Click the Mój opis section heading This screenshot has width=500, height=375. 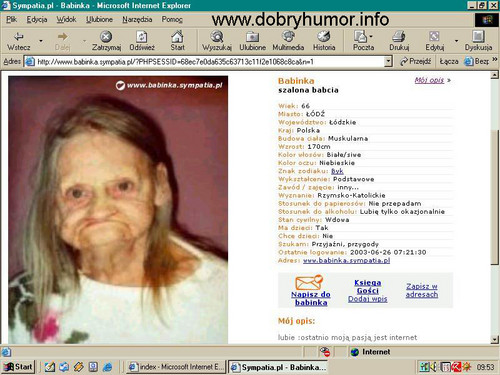pos(296,321)
